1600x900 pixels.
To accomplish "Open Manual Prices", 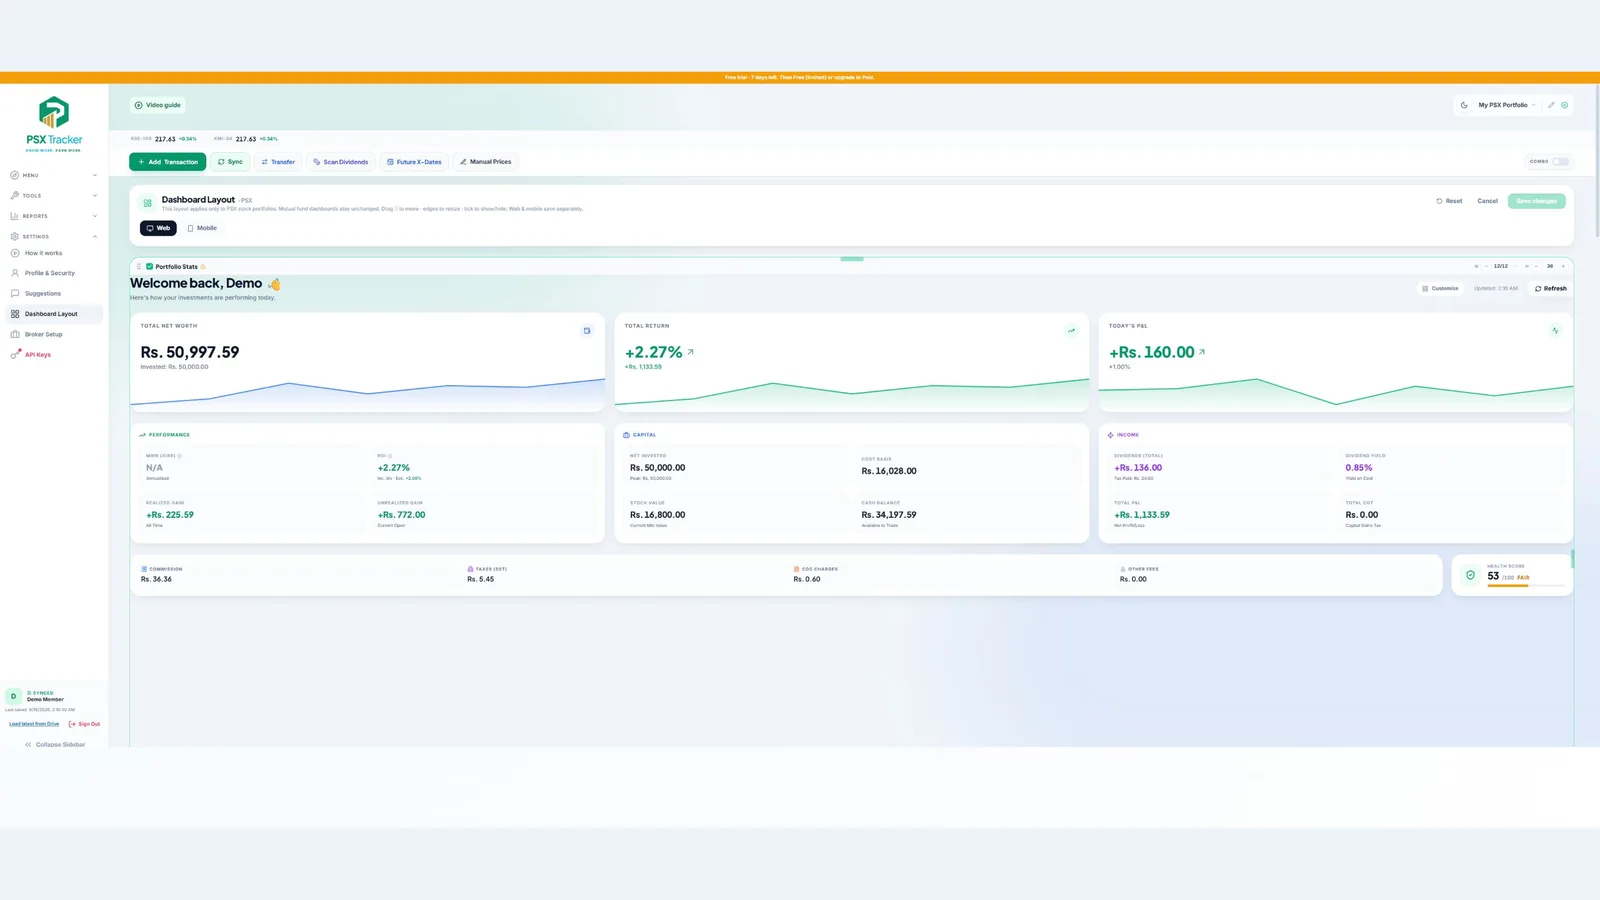I will (x=485, y=162).
